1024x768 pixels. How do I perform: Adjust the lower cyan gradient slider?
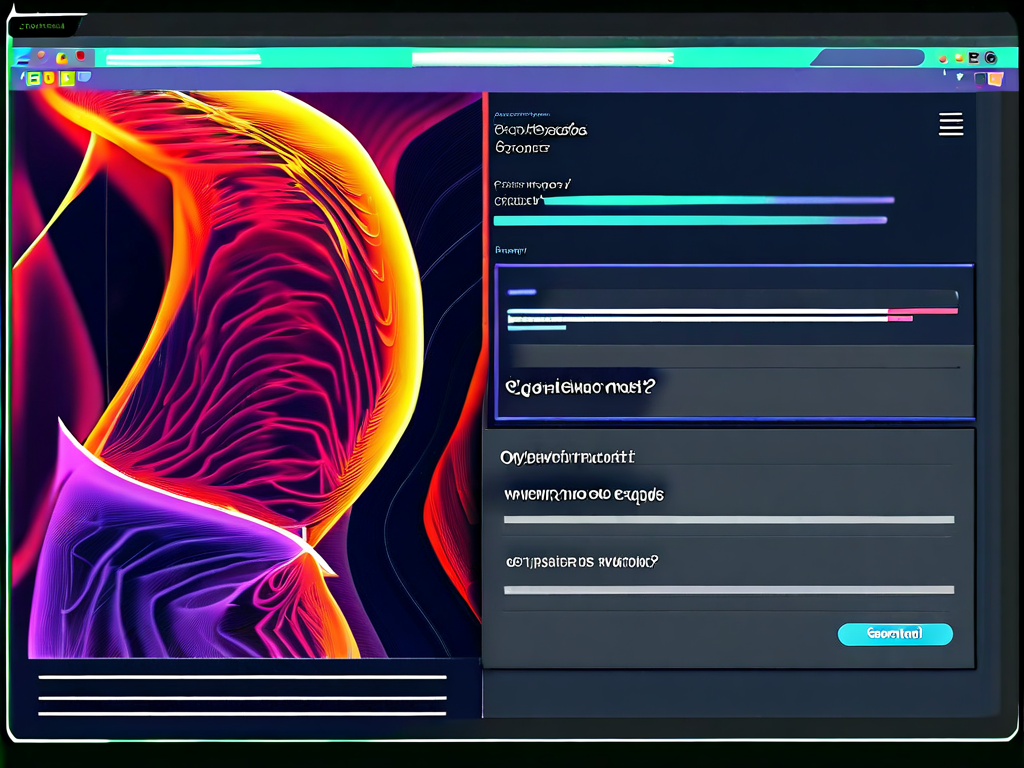tap(690, 221)
